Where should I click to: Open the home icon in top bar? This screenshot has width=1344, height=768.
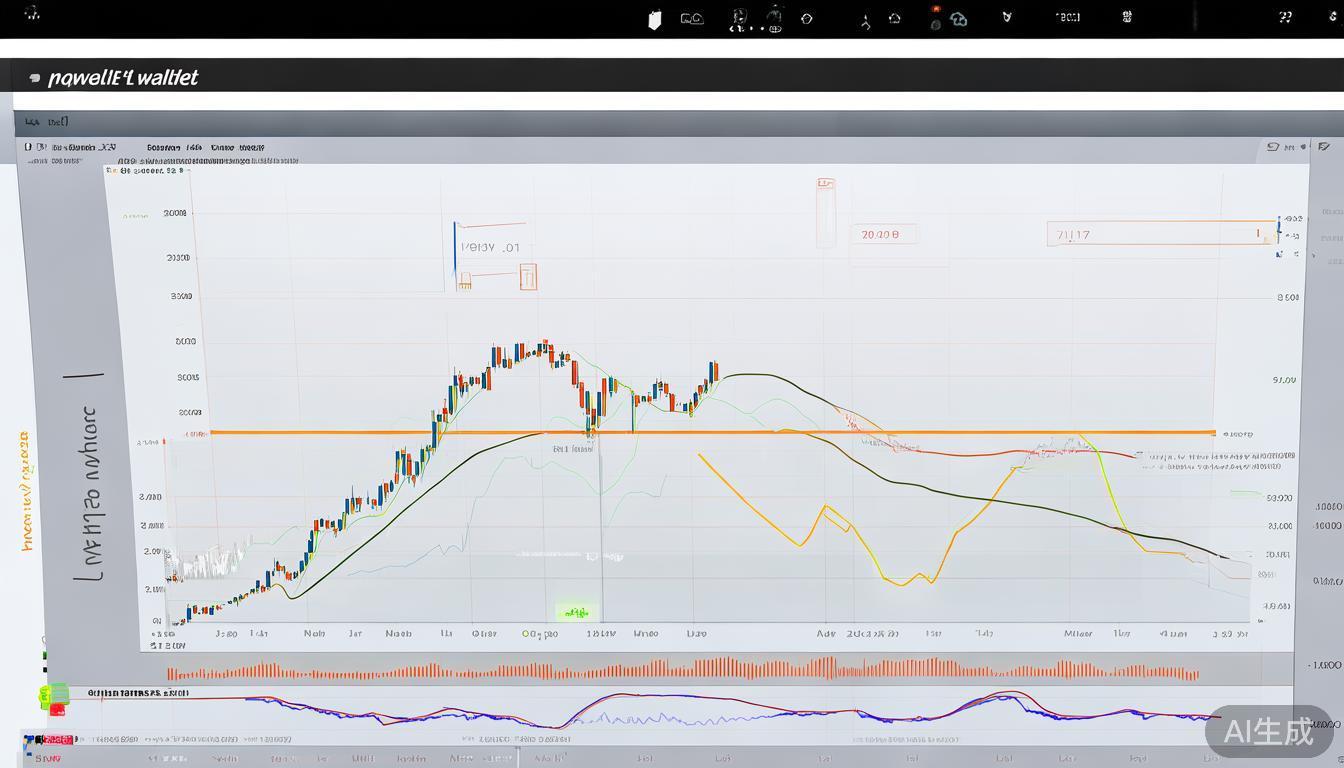click(894, 18)
